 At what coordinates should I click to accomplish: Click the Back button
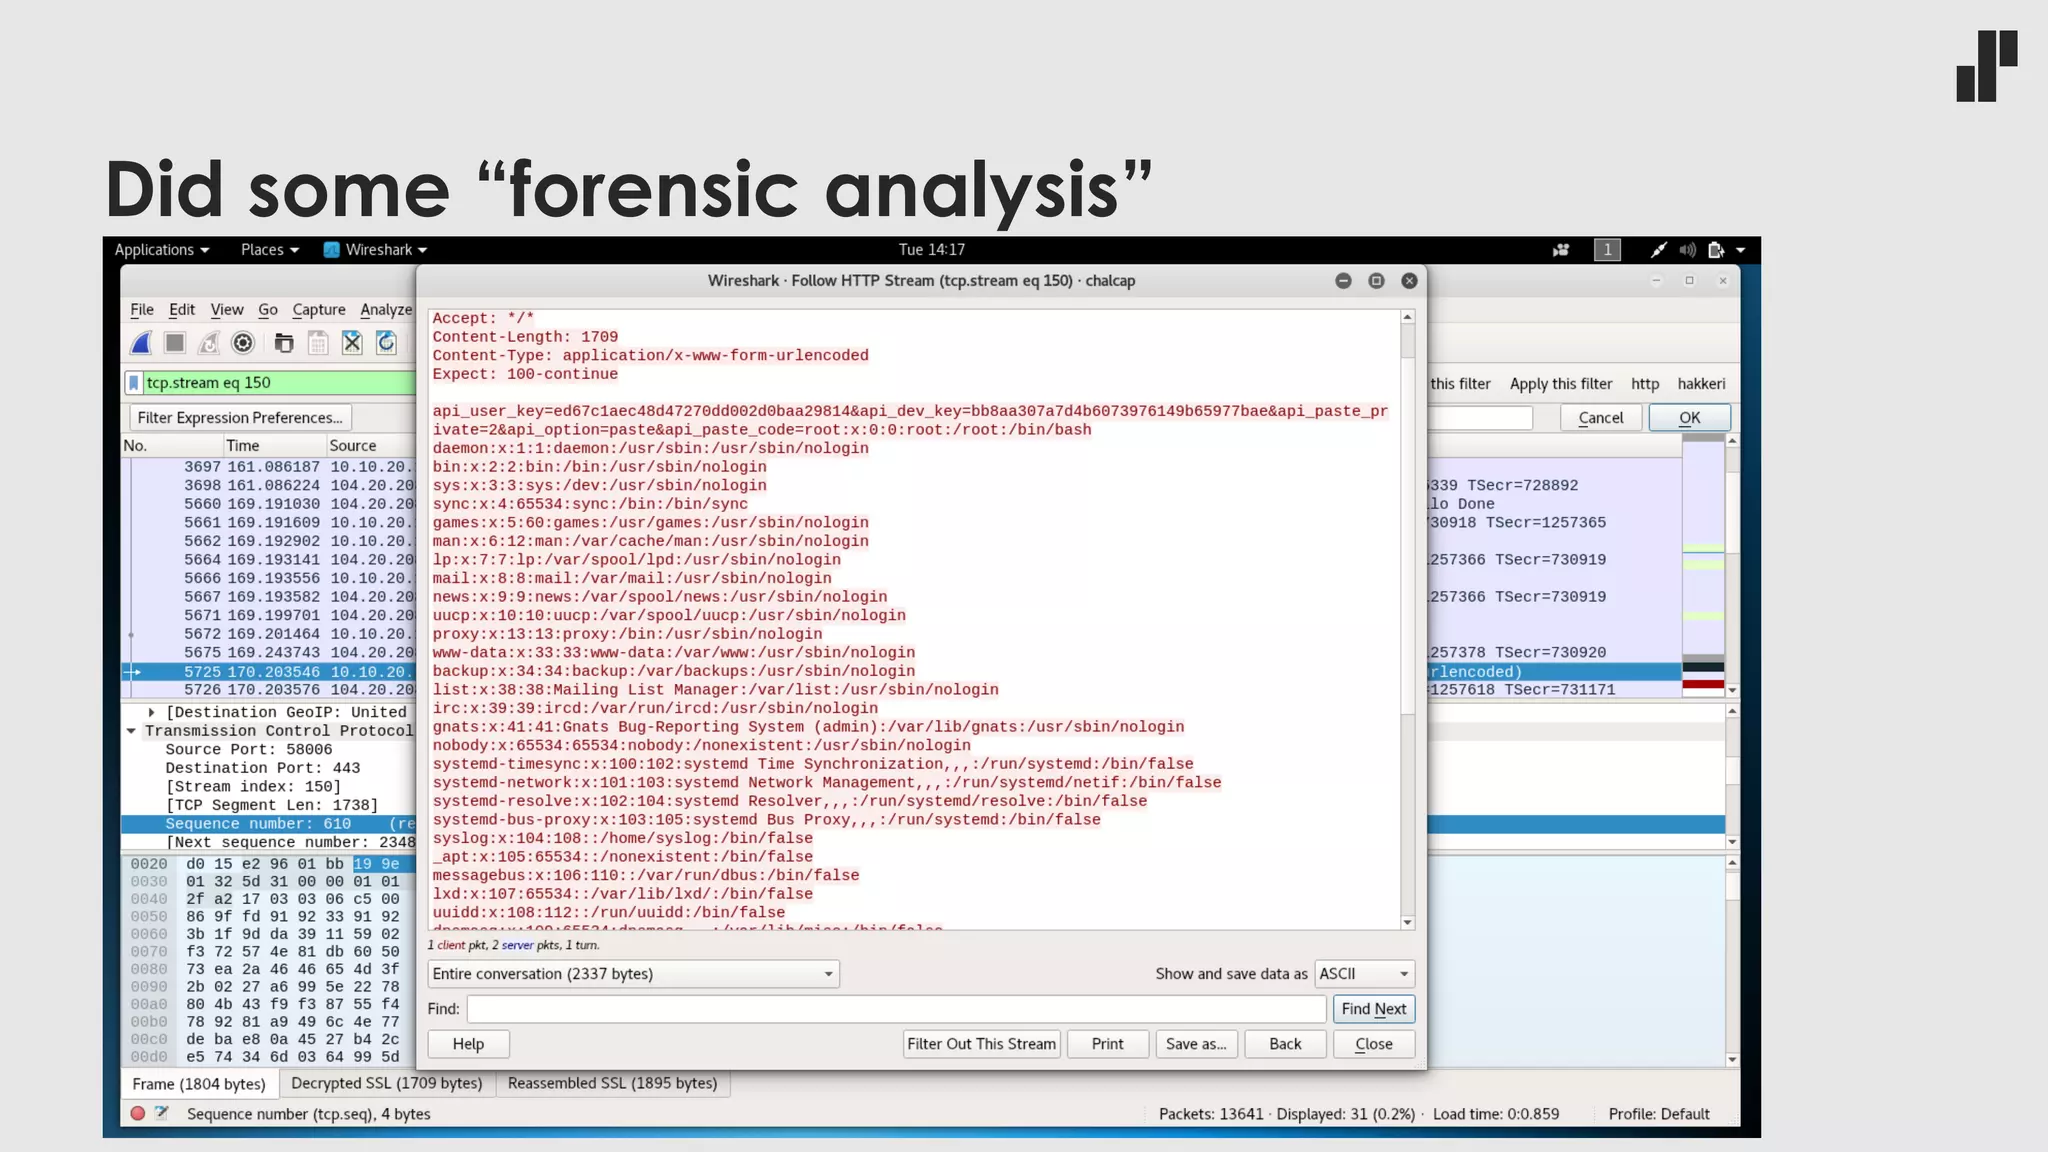click(1285, 1044)
